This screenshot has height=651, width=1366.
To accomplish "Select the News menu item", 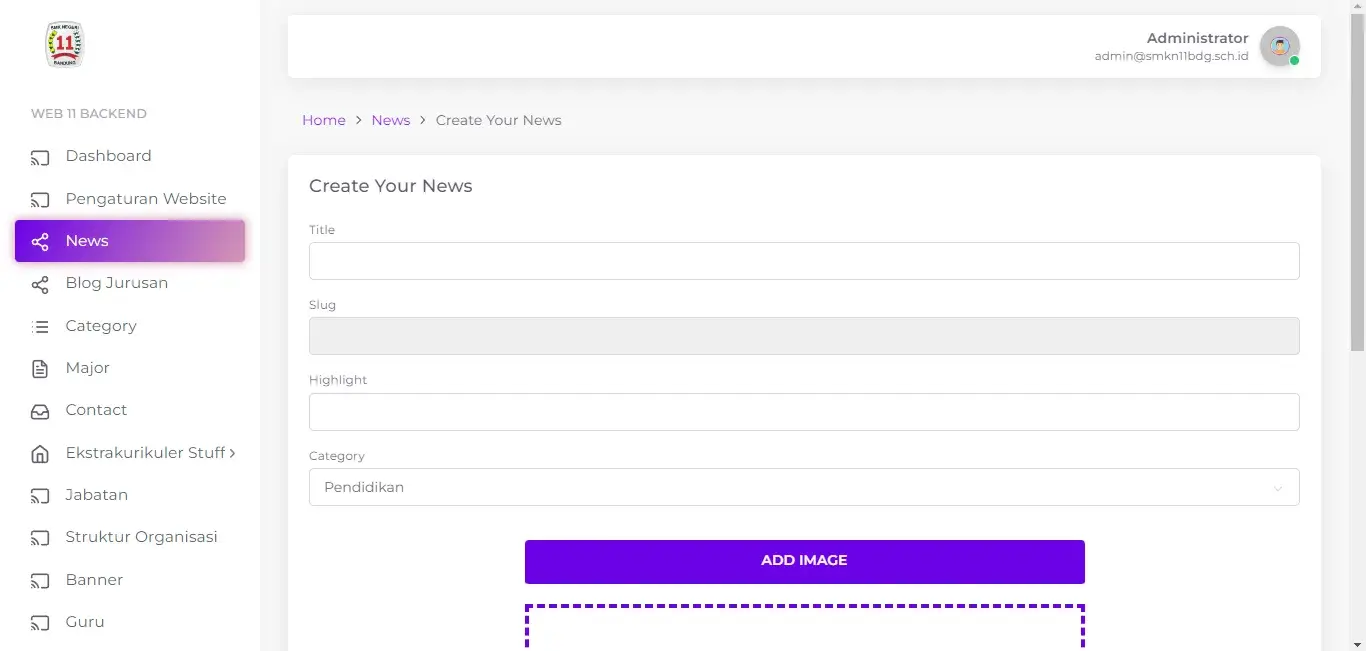I will [130, 241].
